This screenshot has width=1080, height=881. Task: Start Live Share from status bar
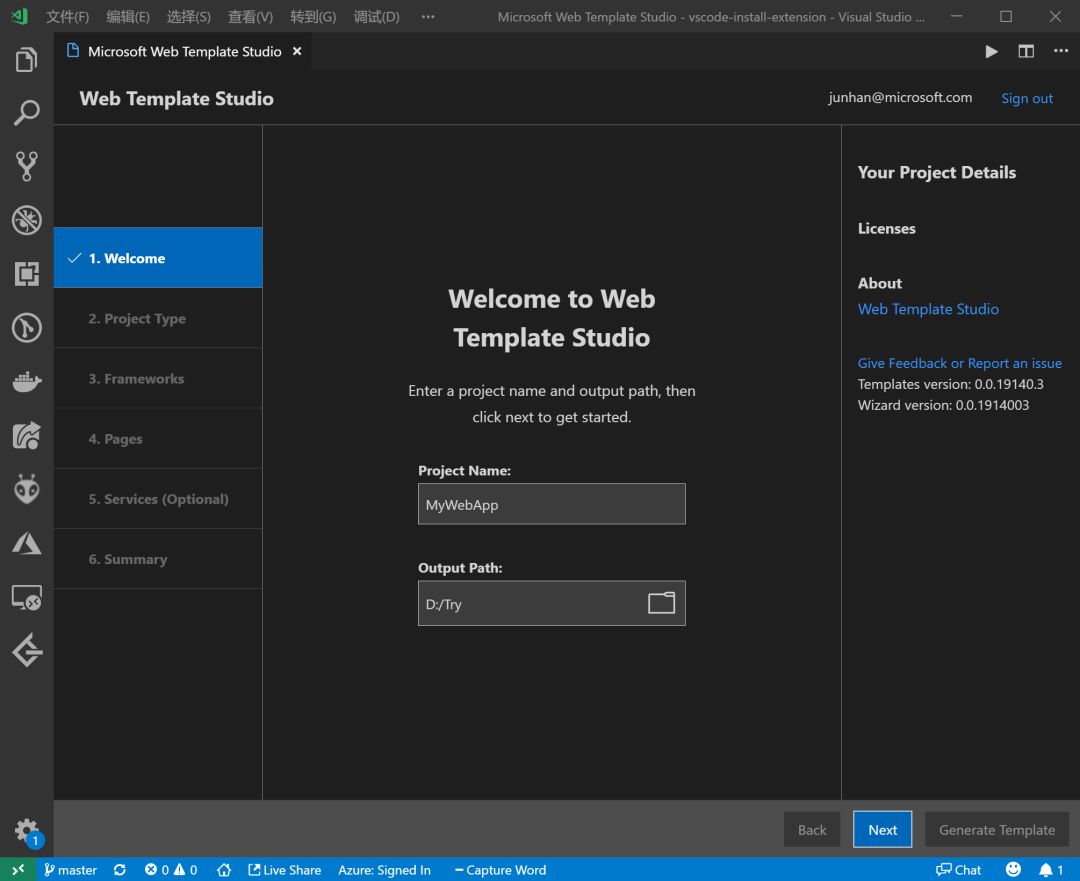click(284, 869)
